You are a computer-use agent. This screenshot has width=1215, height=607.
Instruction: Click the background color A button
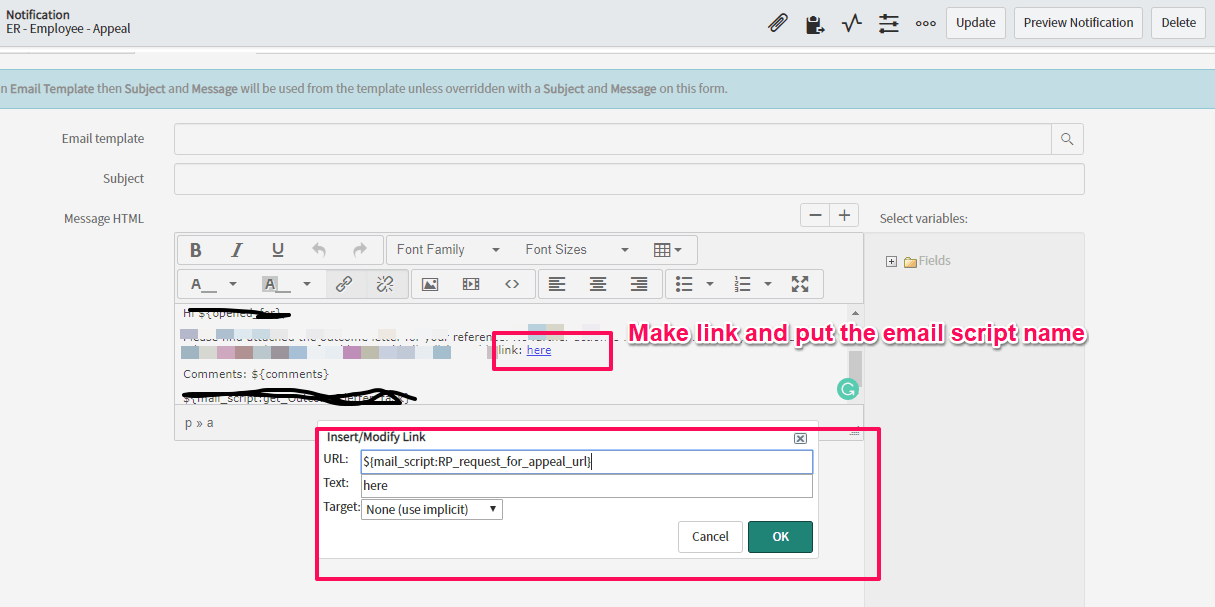coord(274,284)
